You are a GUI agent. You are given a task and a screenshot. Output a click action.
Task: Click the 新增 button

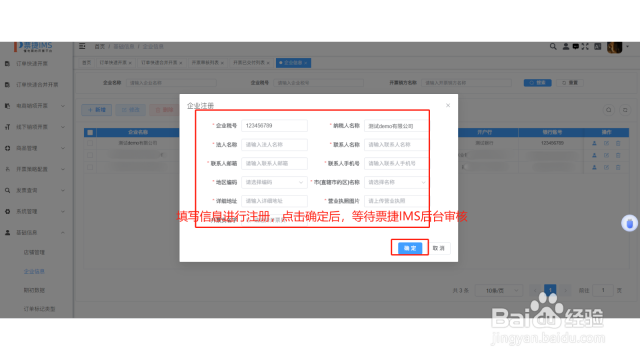(x=97, y=110)
